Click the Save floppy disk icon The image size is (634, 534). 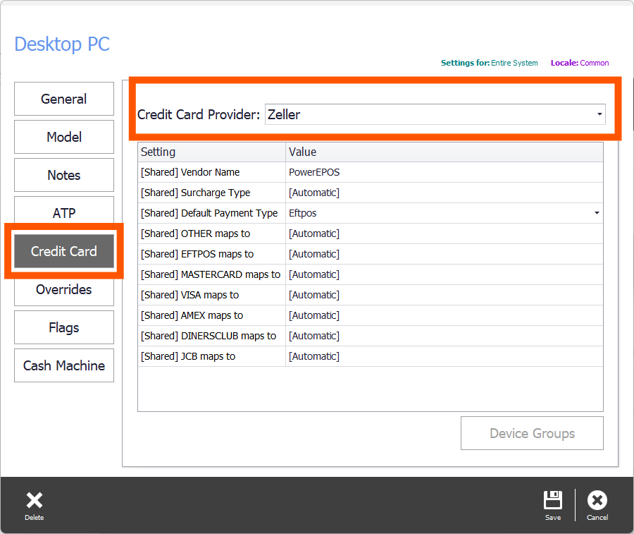click(553, 500)
